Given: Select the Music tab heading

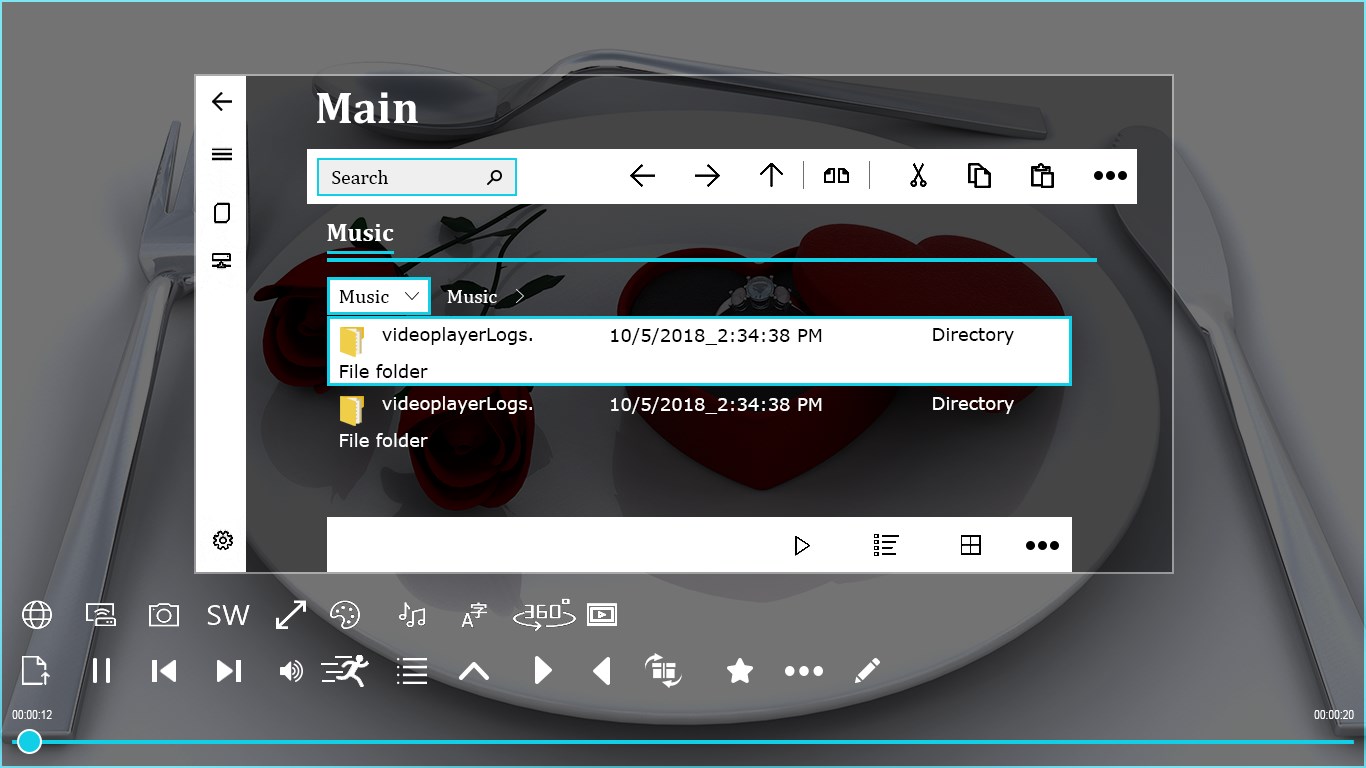Looking at the screenshot, I should [x=360, y=233].
